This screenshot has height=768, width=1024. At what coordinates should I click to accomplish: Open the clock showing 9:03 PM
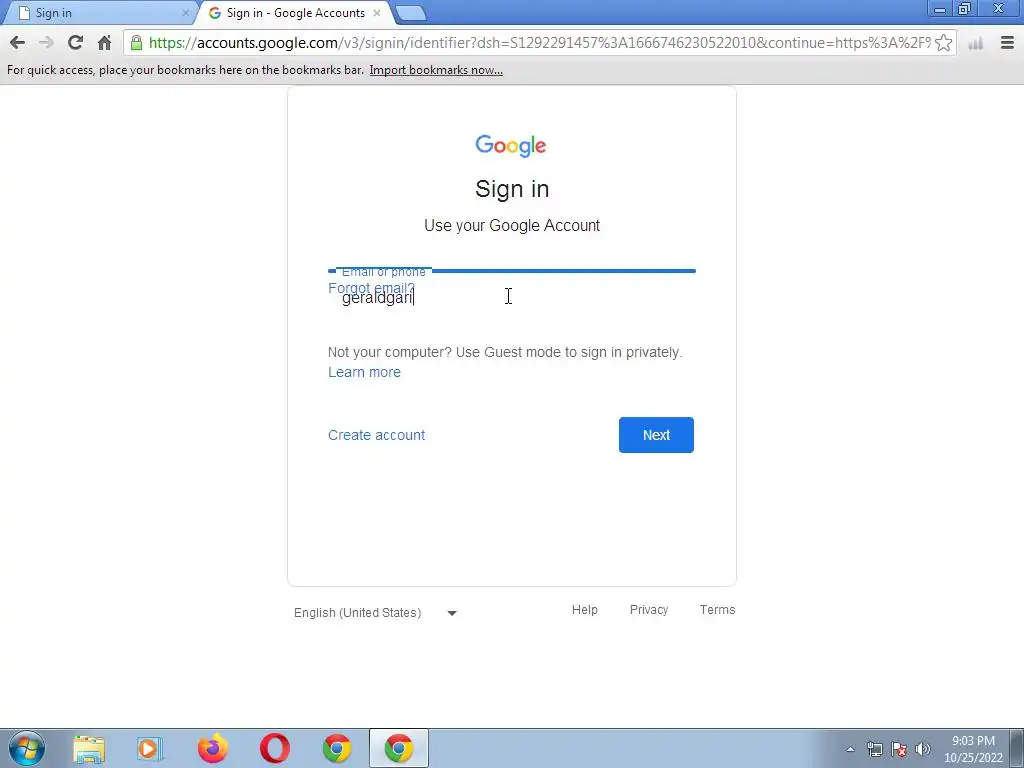pos(973,749)
